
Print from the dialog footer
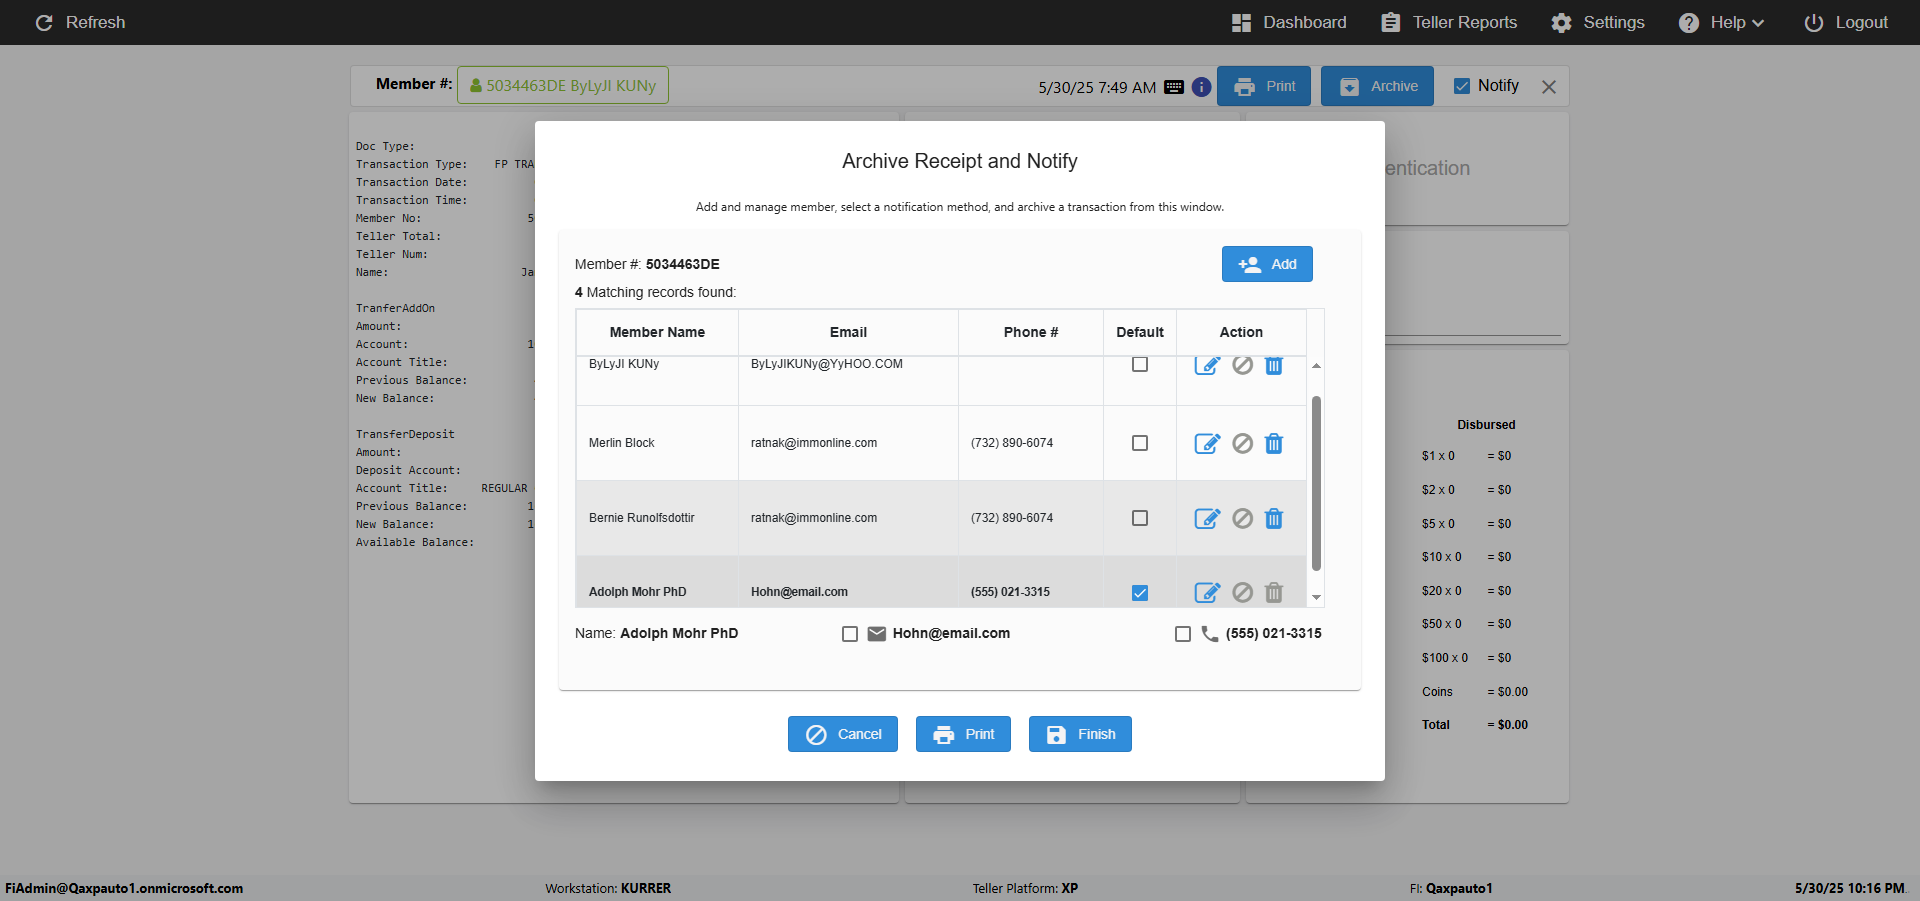click(x=963, y=734)
